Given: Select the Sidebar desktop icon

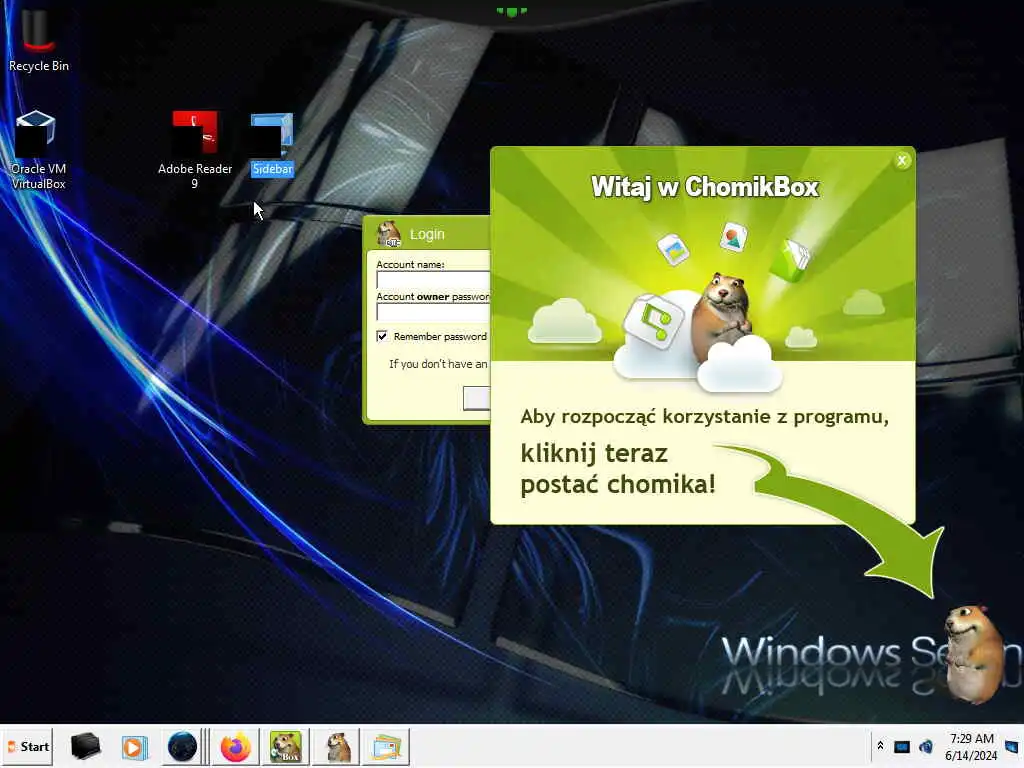Looking at the screenshot, I should (x=272, y=144).
